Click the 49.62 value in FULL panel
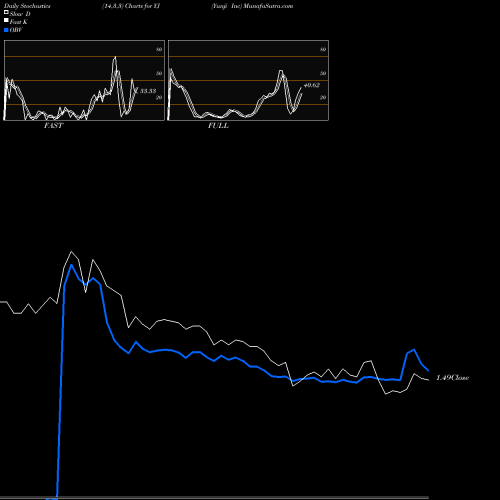The width and height of the screenshot is (500, 500). (312, 85)
